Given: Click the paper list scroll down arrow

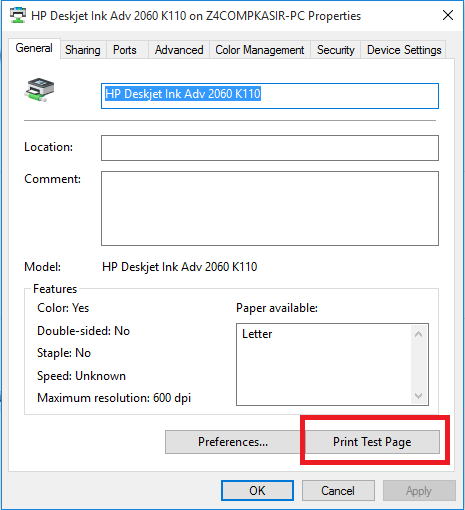Looking at the screenshot, I should click(419, 396).
